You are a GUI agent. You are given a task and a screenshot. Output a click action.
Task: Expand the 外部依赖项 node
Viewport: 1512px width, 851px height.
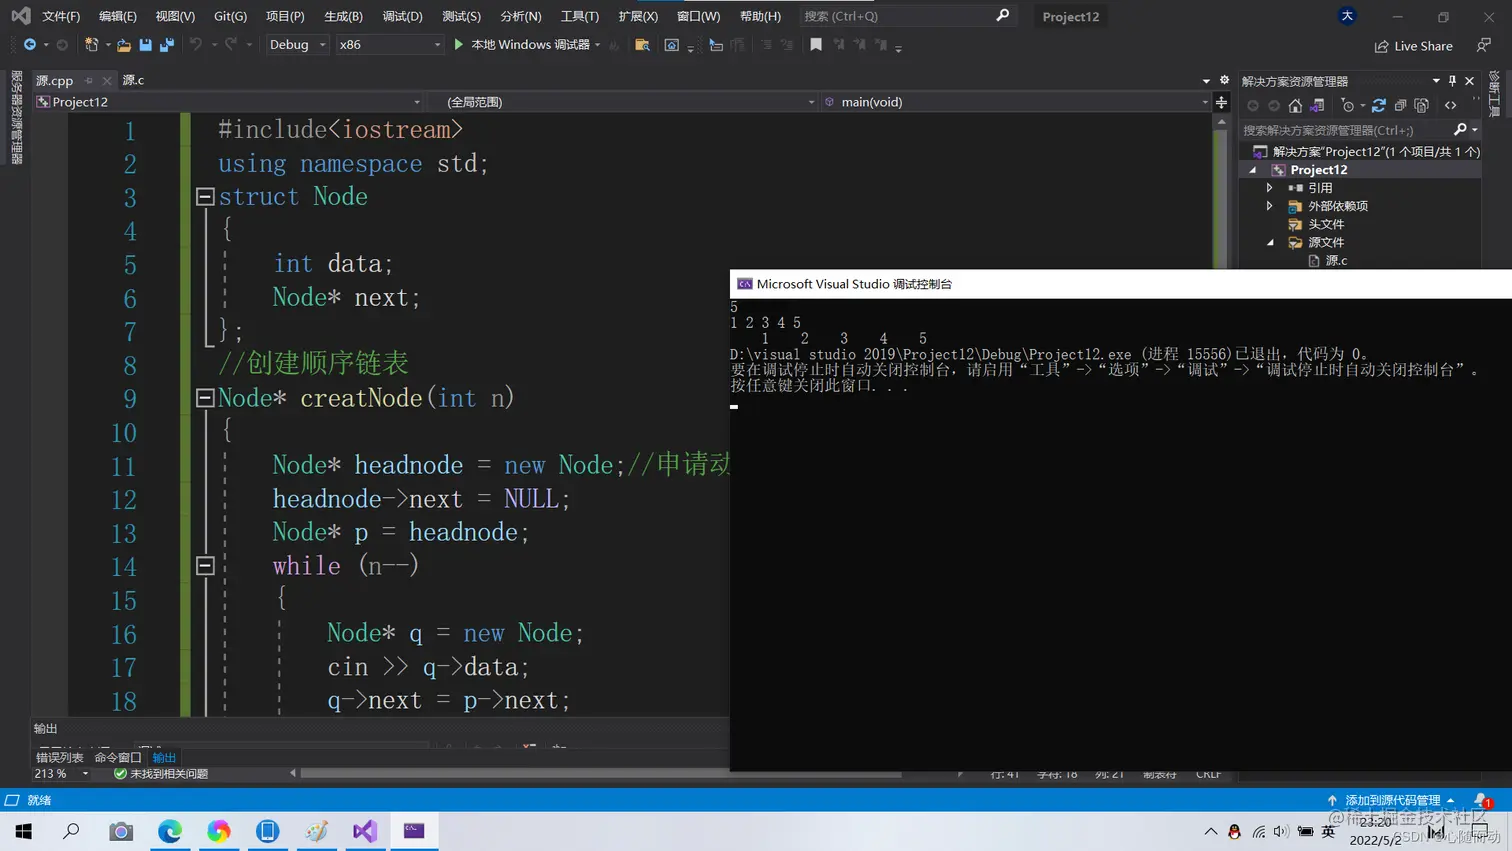[1270, 206]
